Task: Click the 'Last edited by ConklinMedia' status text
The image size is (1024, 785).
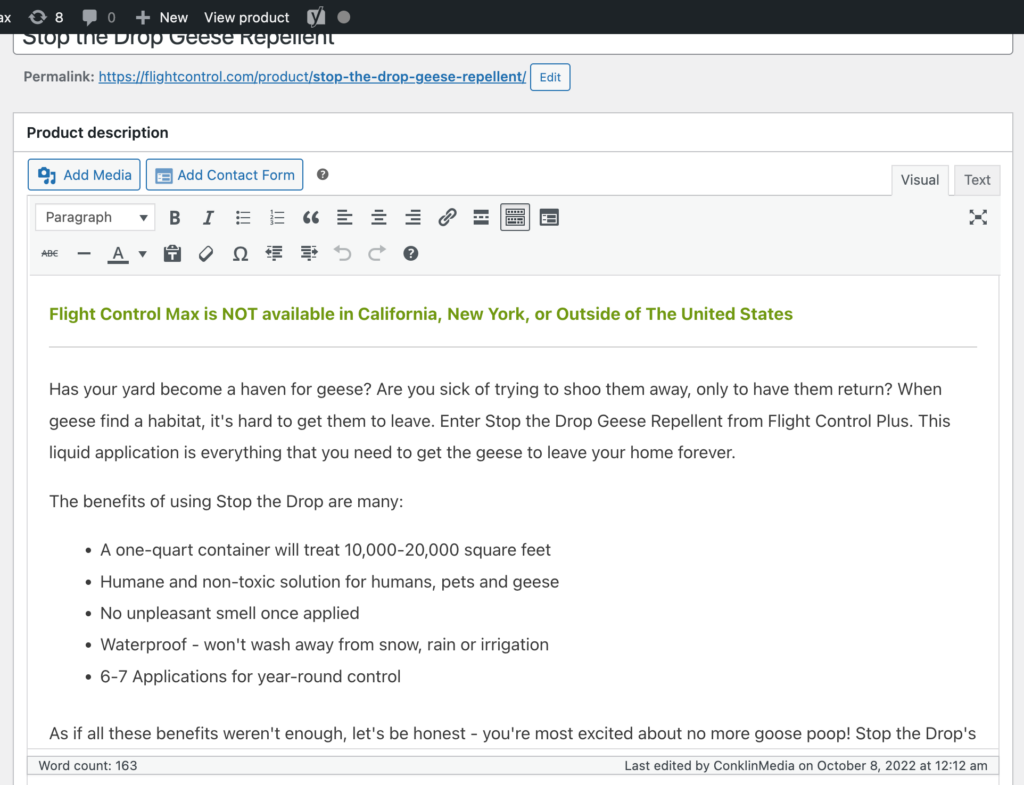Action: 806,765
